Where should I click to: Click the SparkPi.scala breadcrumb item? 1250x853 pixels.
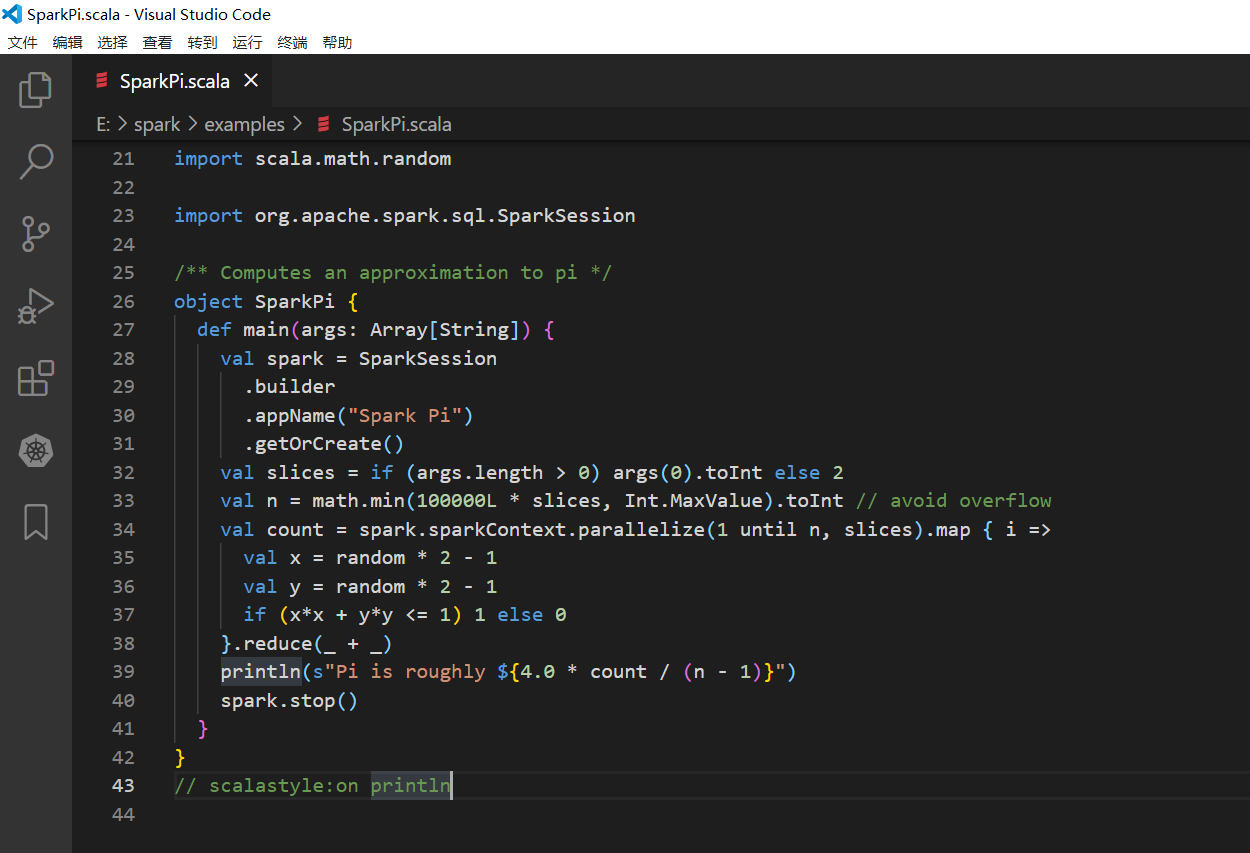pos(396,125)
